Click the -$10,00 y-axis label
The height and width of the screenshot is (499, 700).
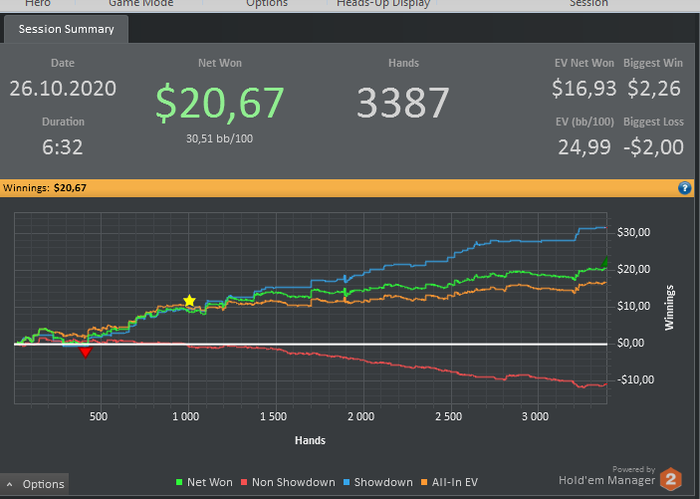[635, 380]
